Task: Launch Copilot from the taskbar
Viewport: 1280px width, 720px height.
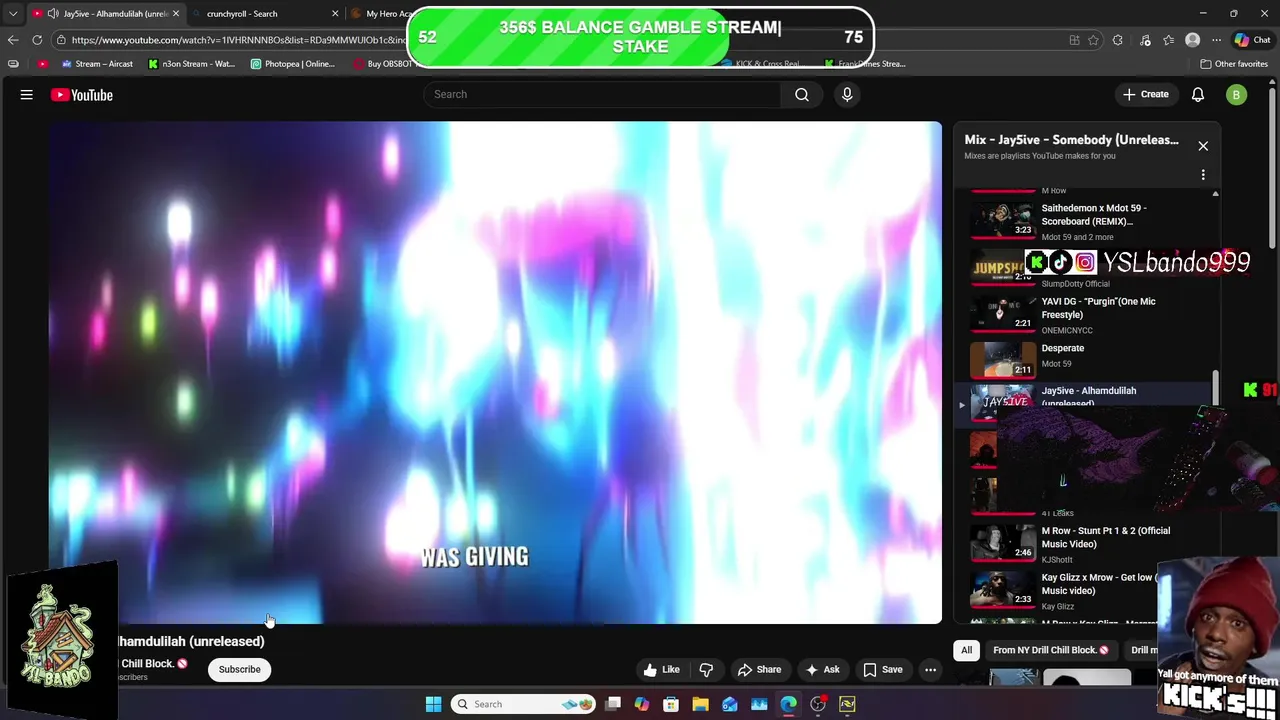Action: [x=641, y=704]
